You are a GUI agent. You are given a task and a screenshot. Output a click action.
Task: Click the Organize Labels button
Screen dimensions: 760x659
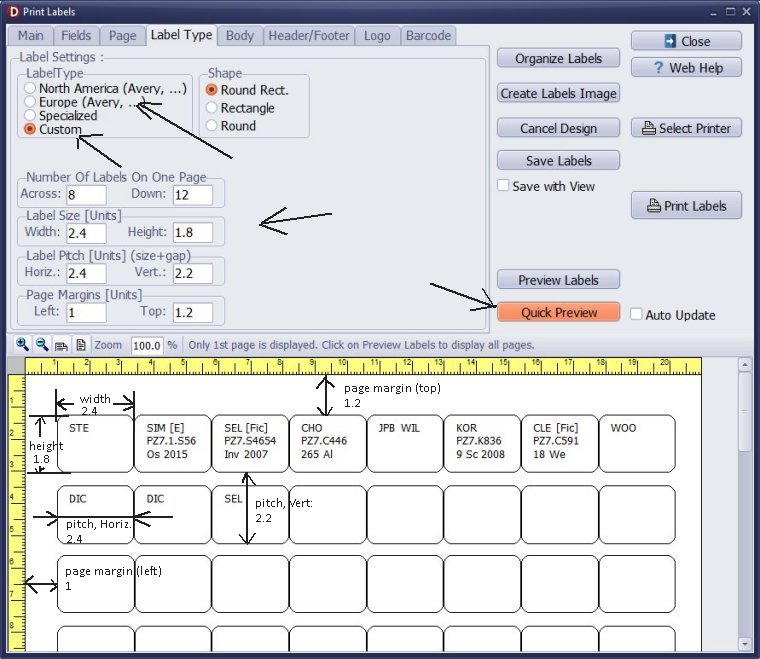(558, 58)
